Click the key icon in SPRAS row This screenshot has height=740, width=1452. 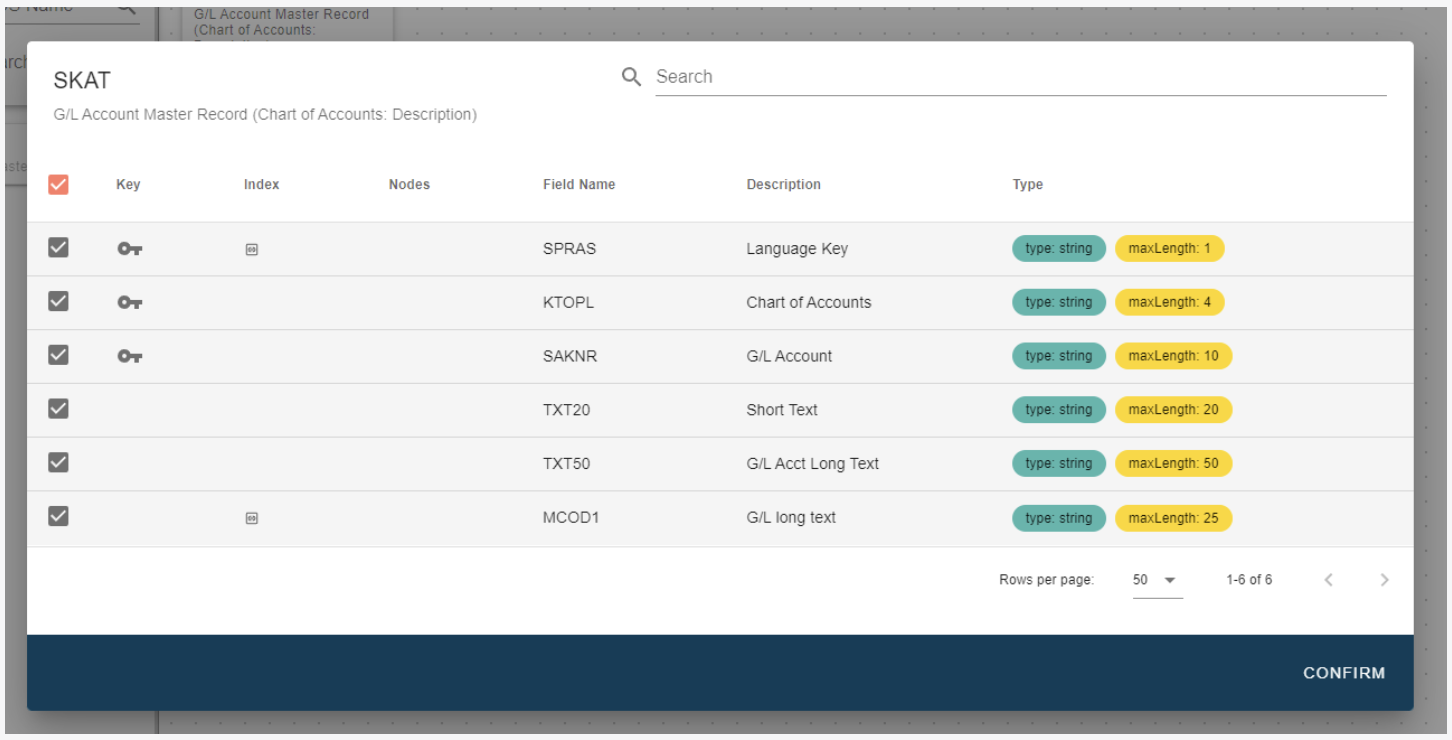click(129, 249)
